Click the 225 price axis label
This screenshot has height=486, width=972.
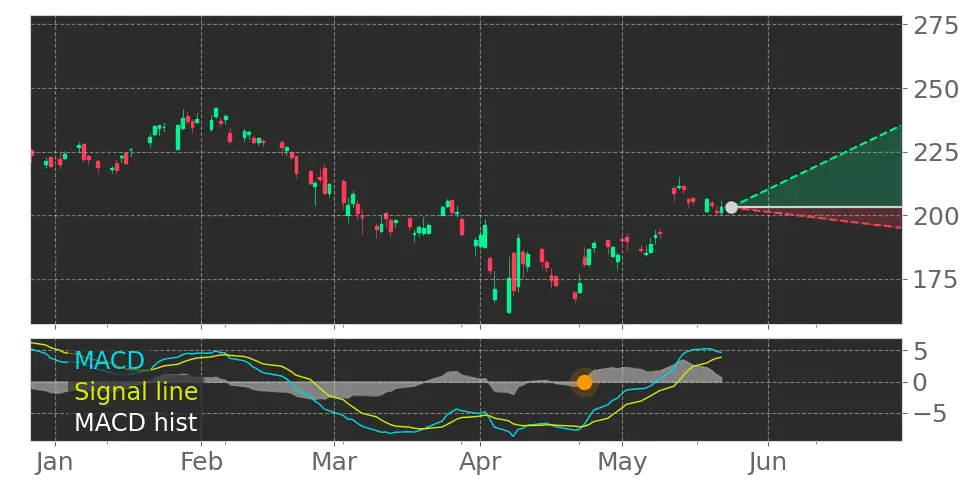[x=935, y=152]
